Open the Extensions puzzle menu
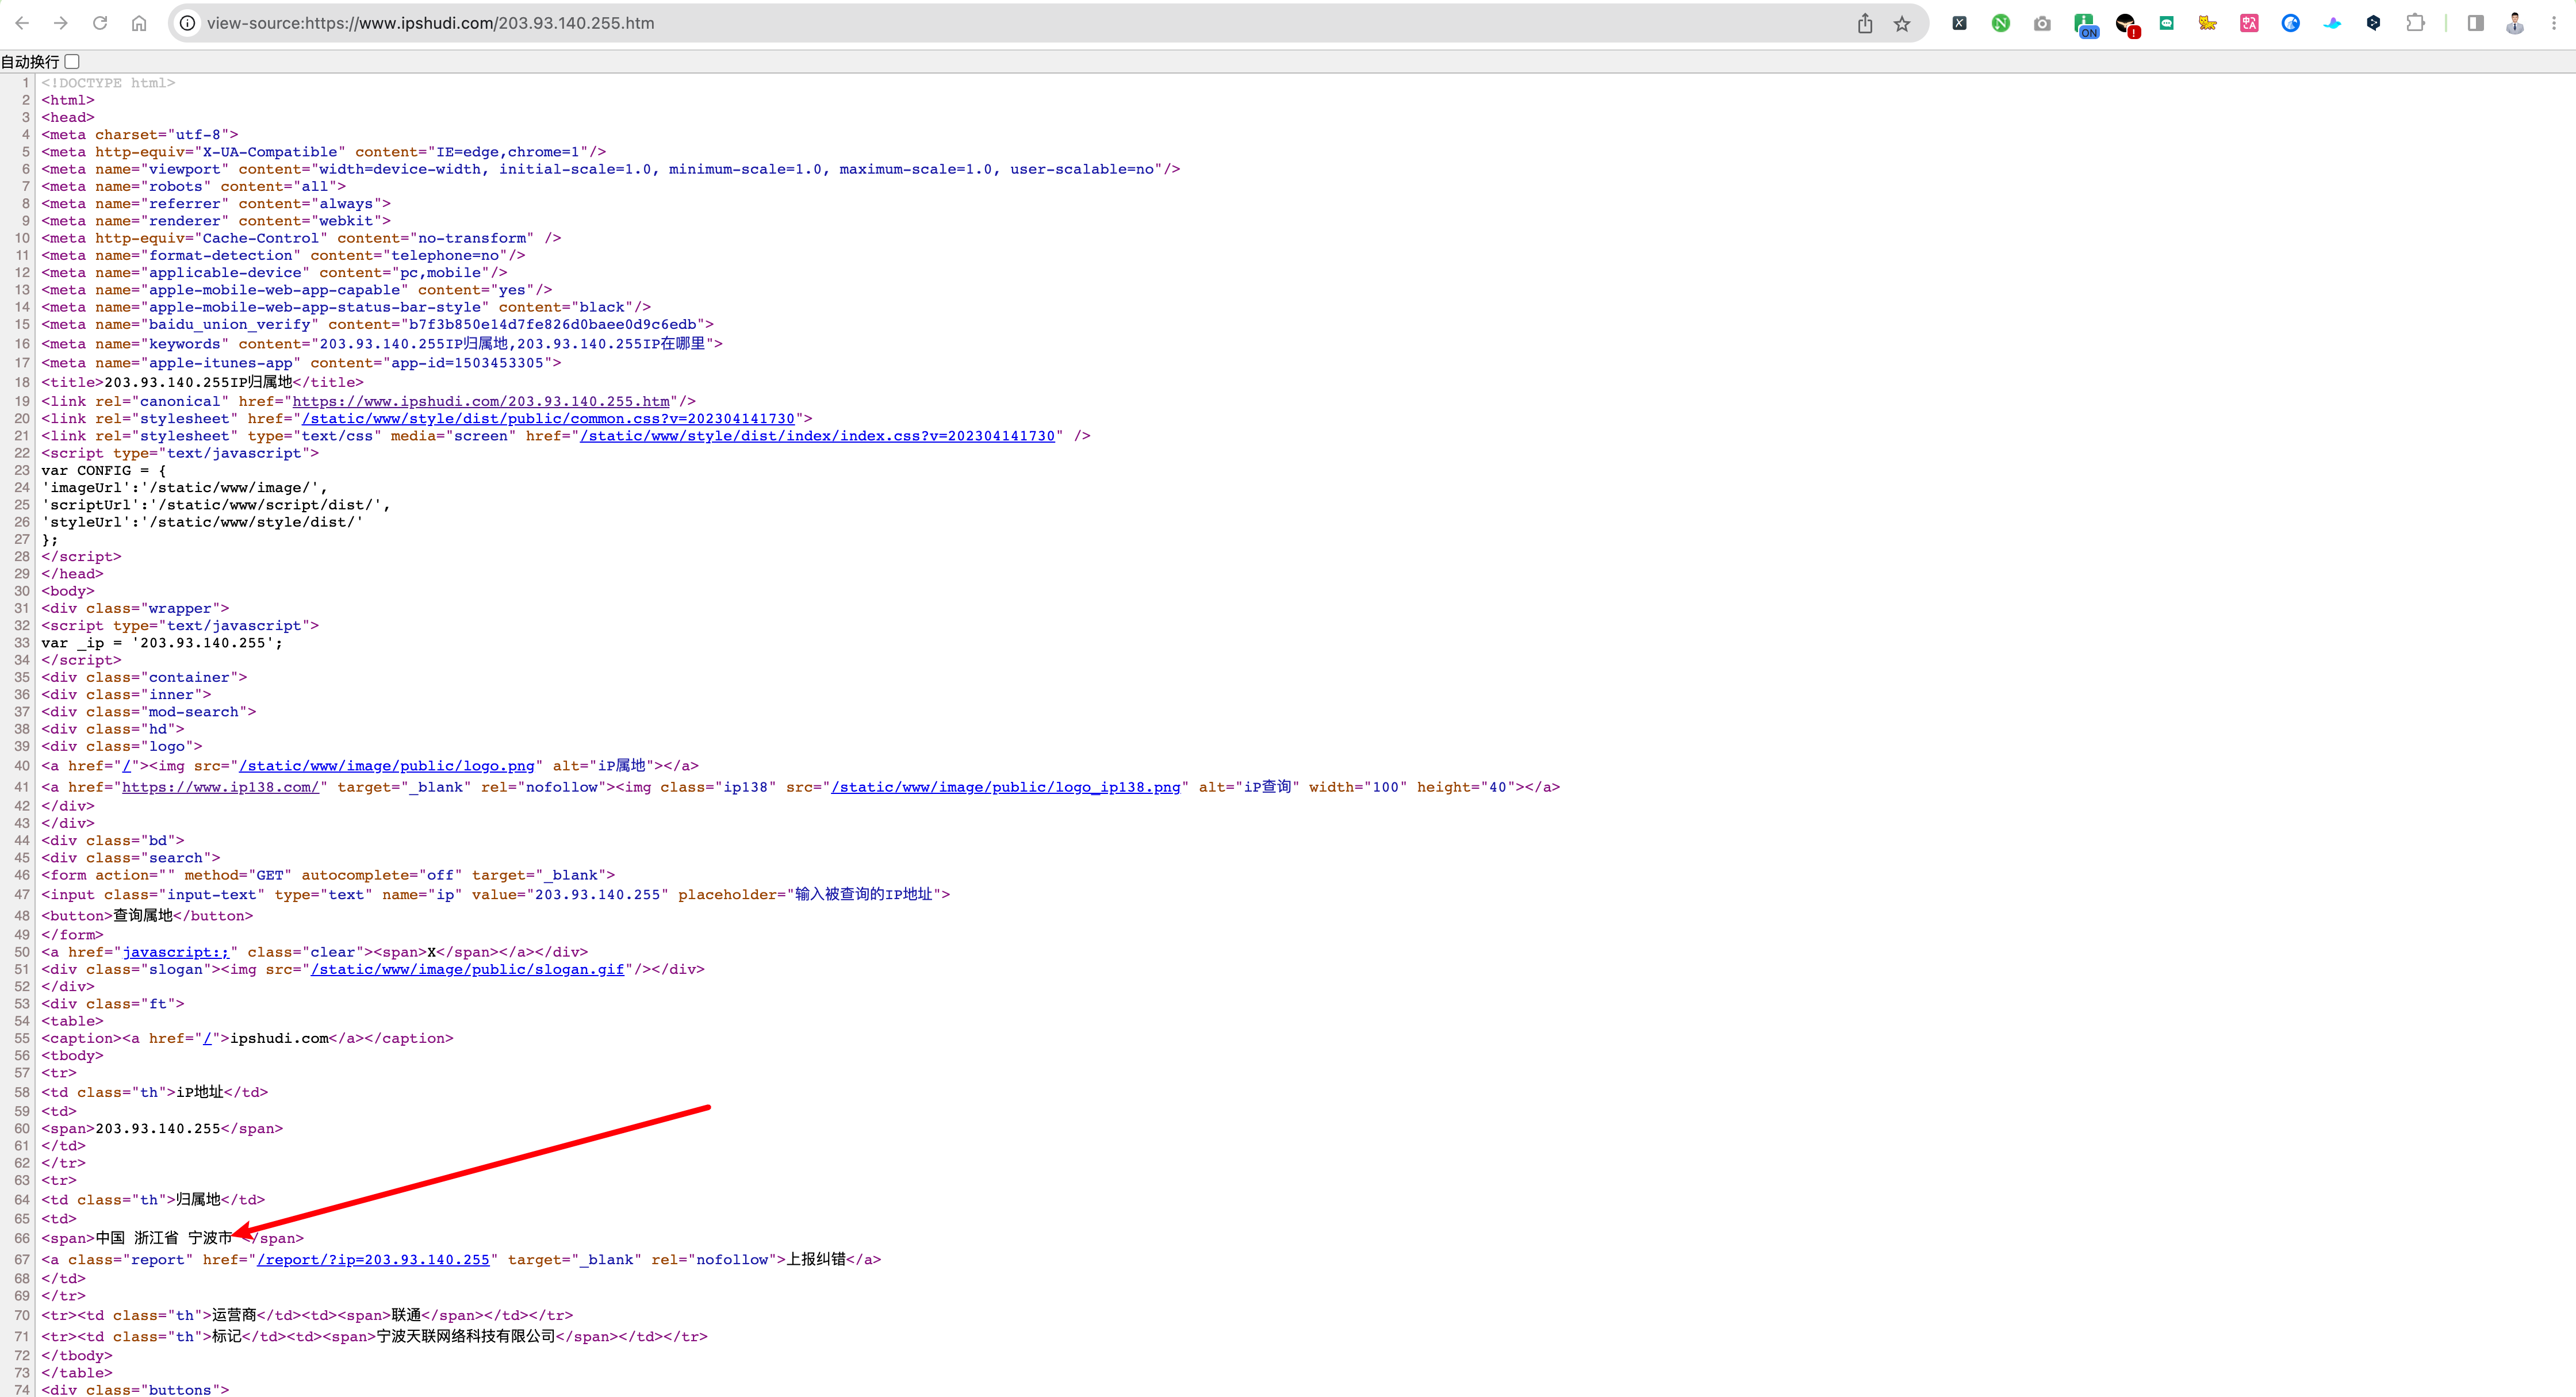This screenshot has width=2576, height=1397. point(2415,23)
